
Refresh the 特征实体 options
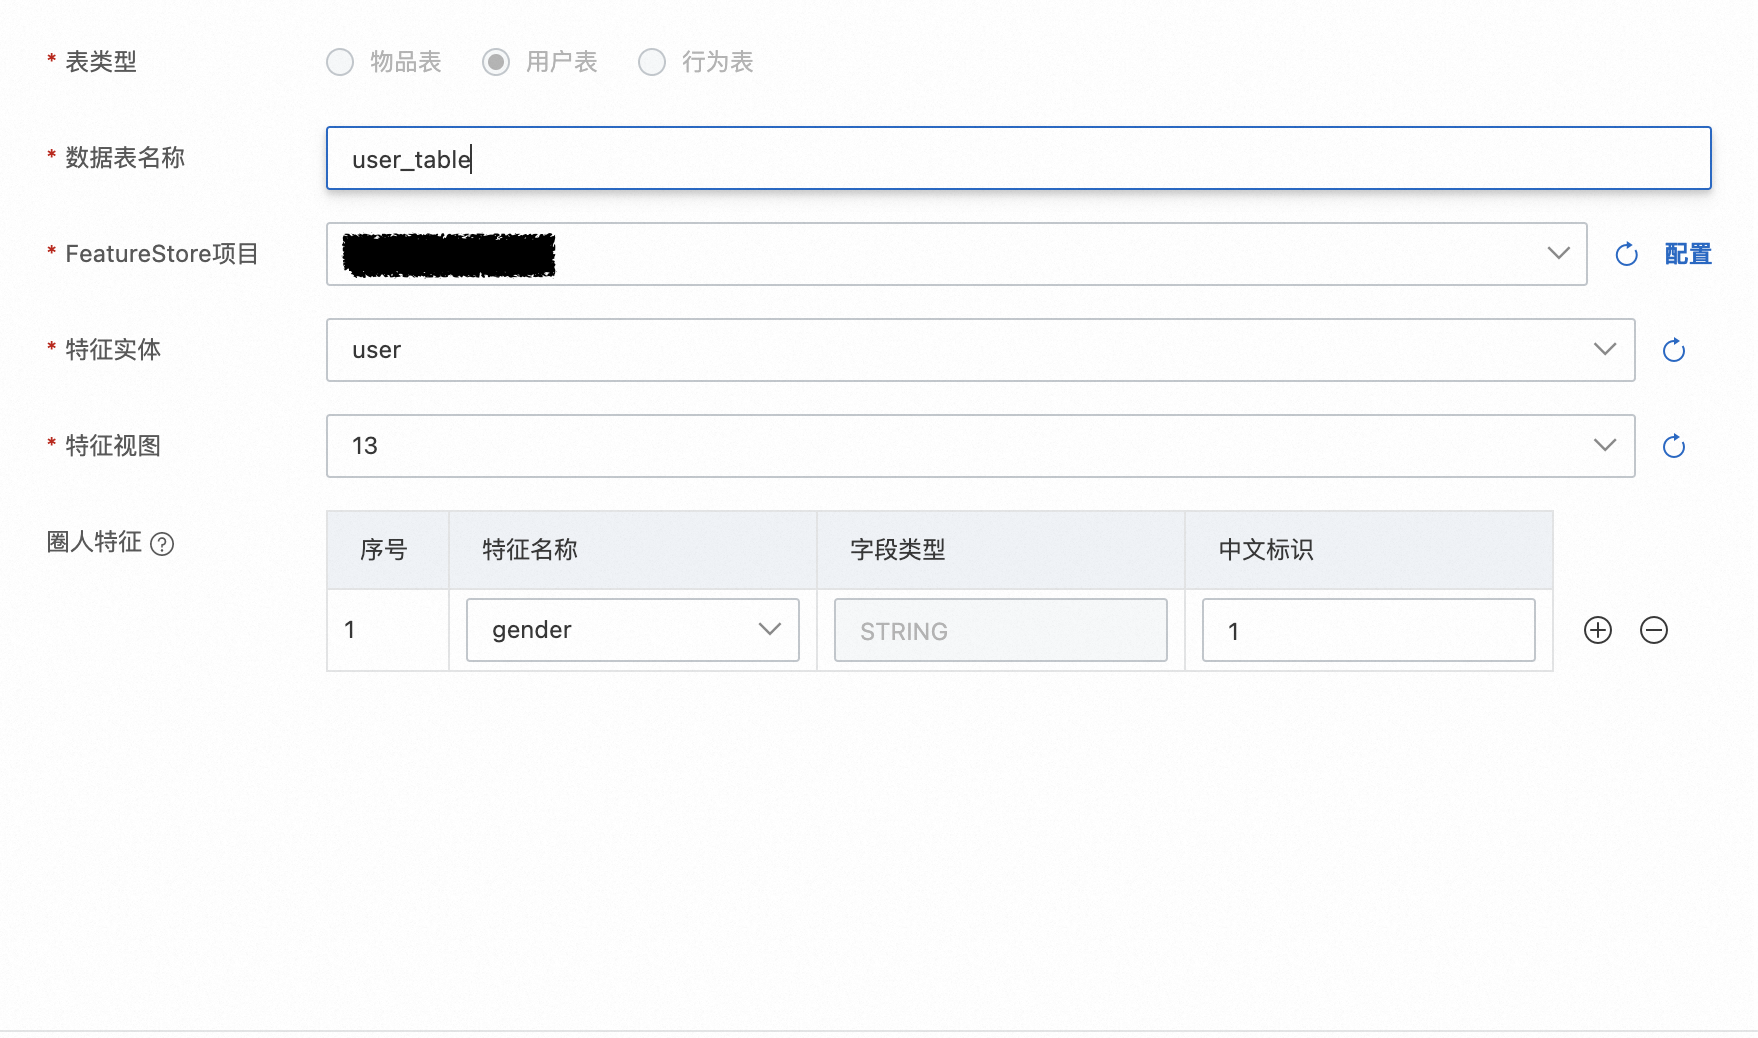1674,350
